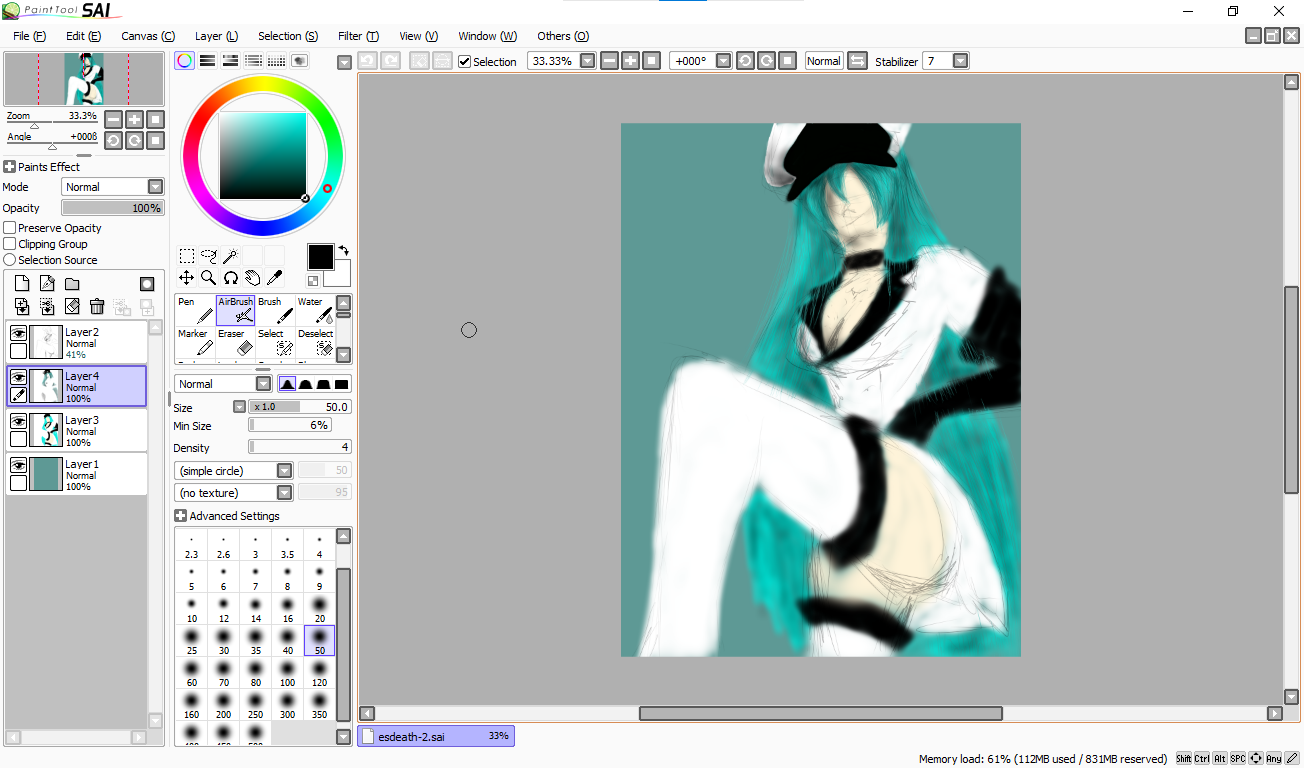Toggle the Selection checkbox in toolbar
Screen dimensions: 1304x768
coord(464,61)
